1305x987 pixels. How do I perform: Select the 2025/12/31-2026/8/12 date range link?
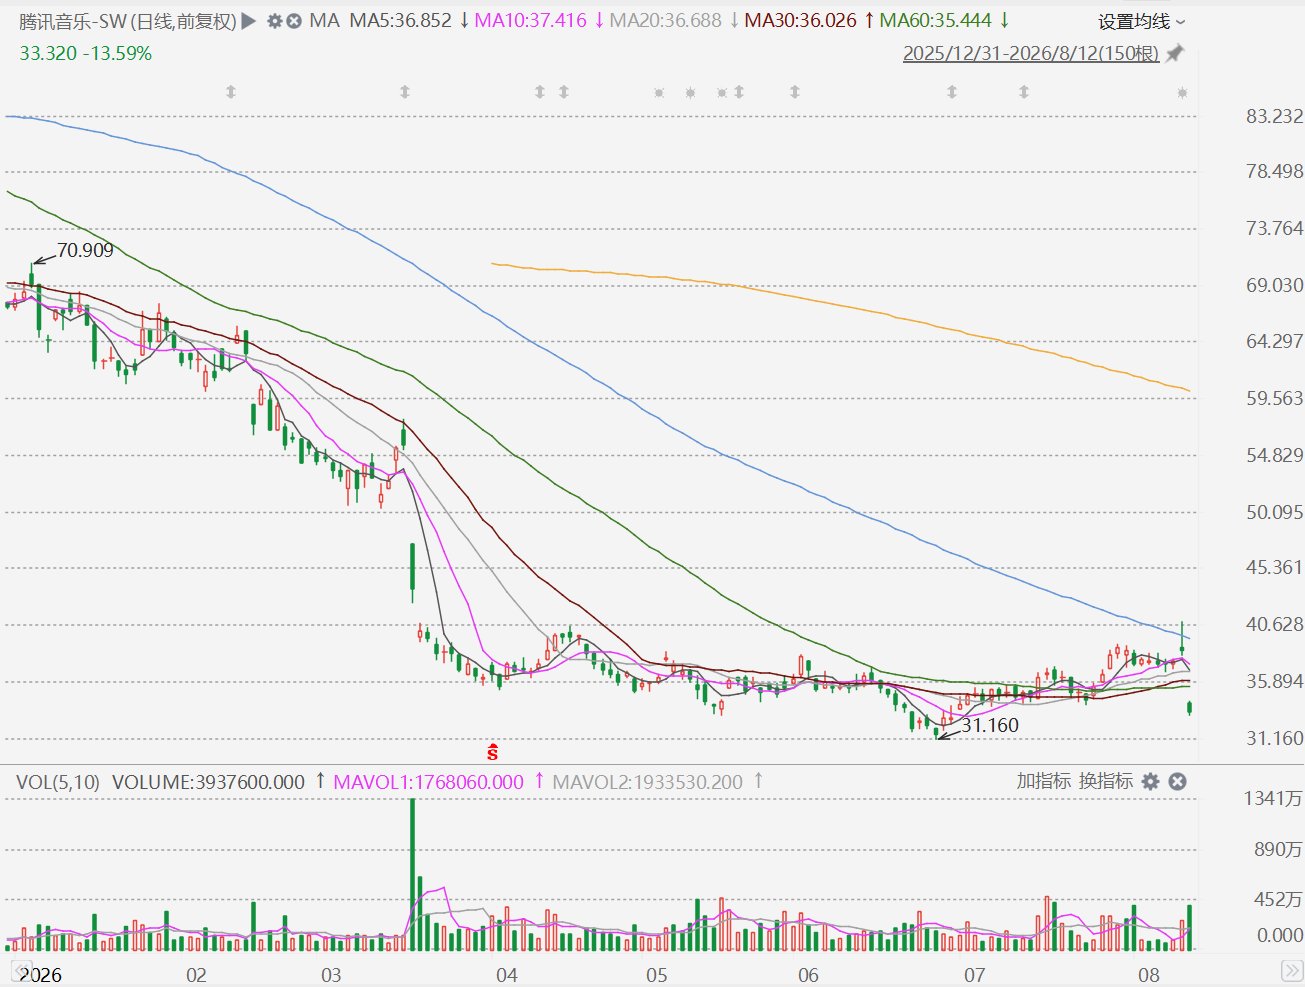1031,53
